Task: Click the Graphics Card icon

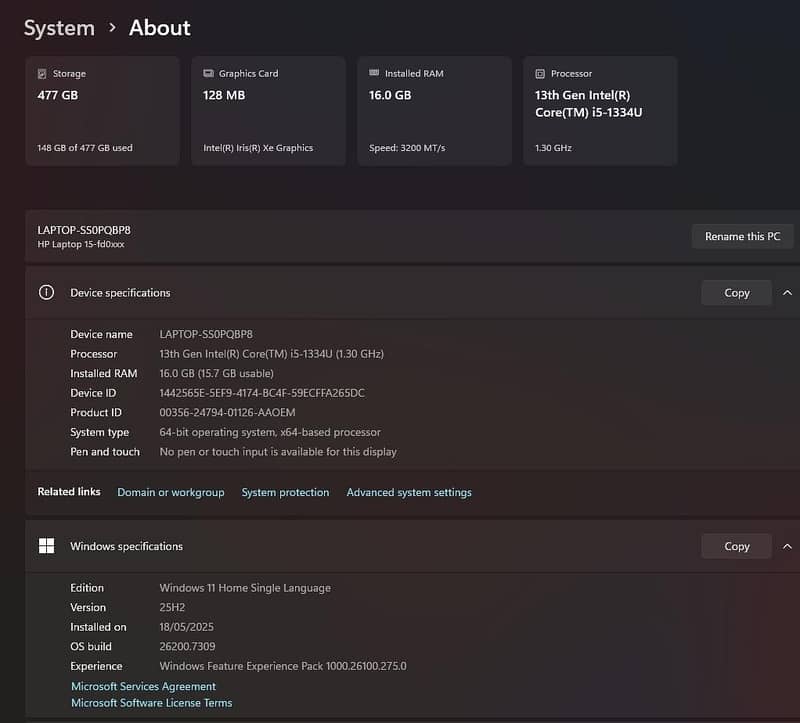Action: 208,74
